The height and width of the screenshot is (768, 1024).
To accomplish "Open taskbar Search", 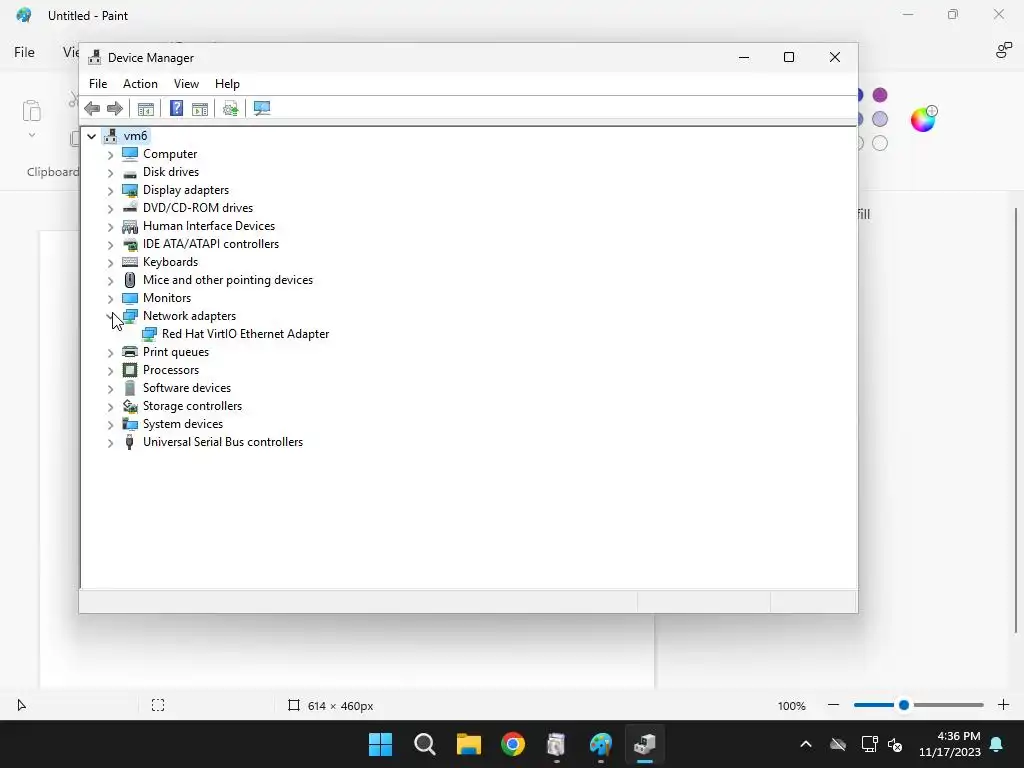I will coord(424,744).
